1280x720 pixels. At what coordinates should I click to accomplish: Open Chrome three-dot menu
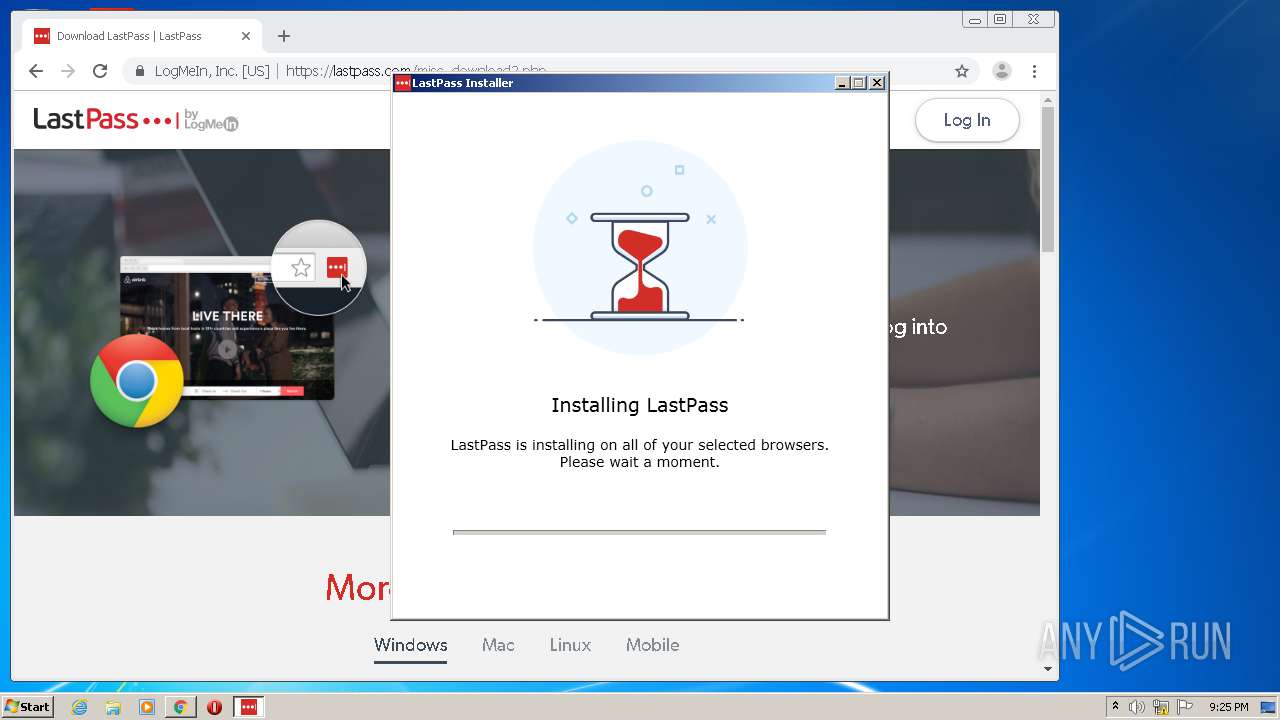click(x=1035, y=71)
